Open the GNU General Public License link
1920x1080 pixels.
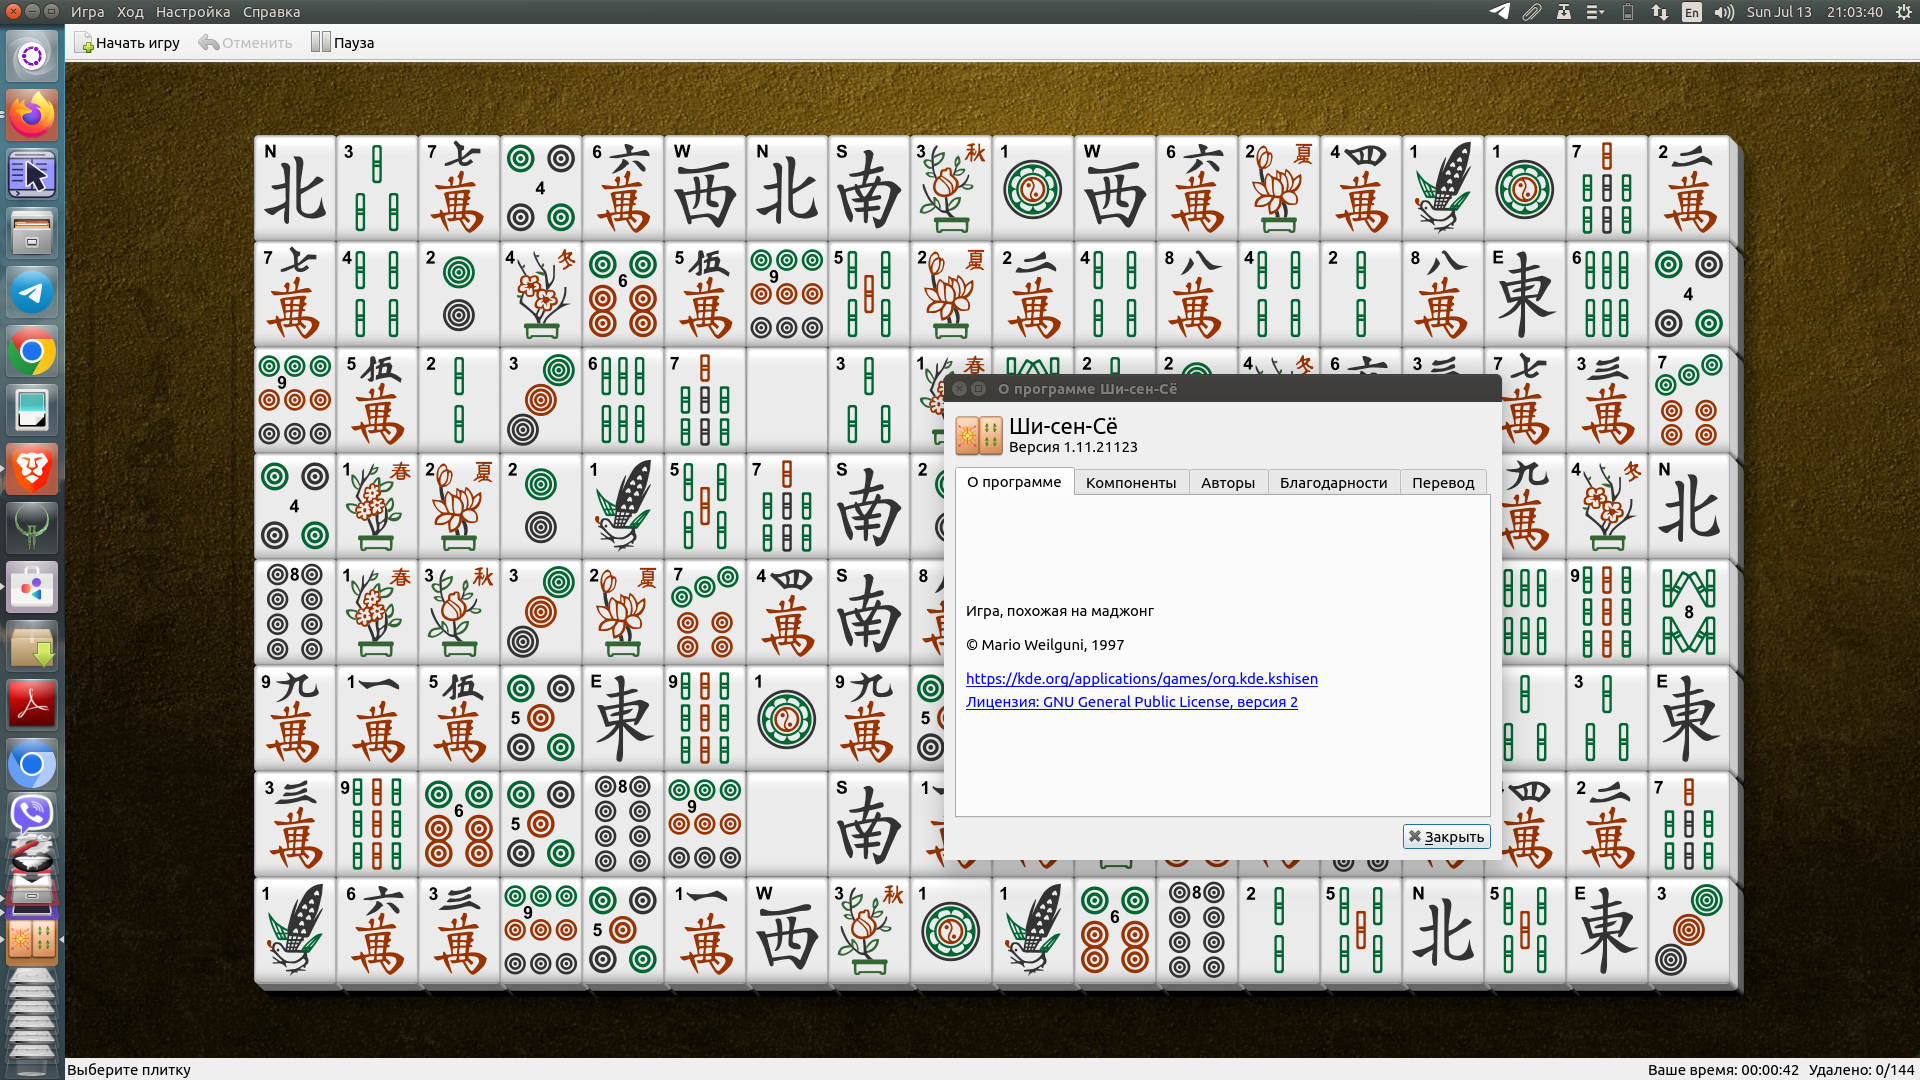coord(1131,702)
